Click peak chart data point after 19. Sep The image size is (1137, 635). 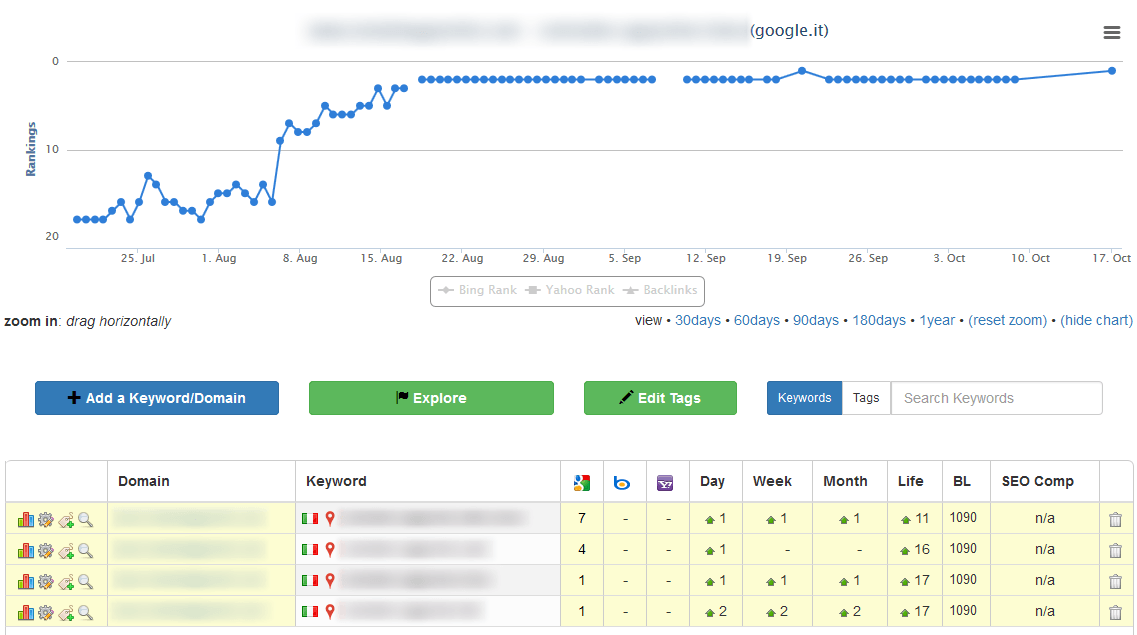[802, 71]
